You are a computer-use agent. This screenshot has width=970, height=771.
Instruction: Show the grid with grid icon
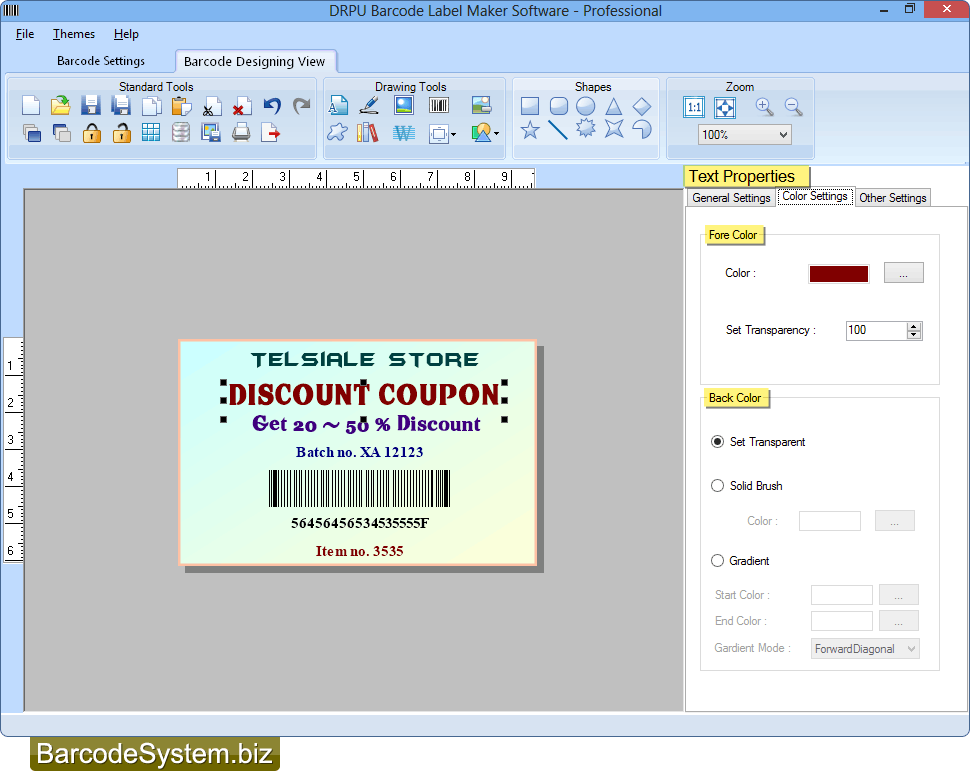(151, 132)
